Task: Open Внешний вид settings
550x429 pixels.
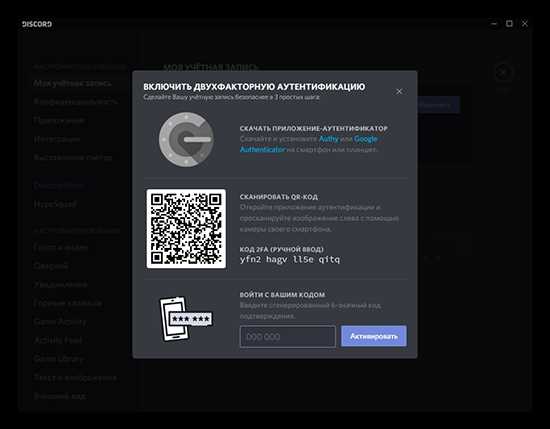Action: point(60,396)
